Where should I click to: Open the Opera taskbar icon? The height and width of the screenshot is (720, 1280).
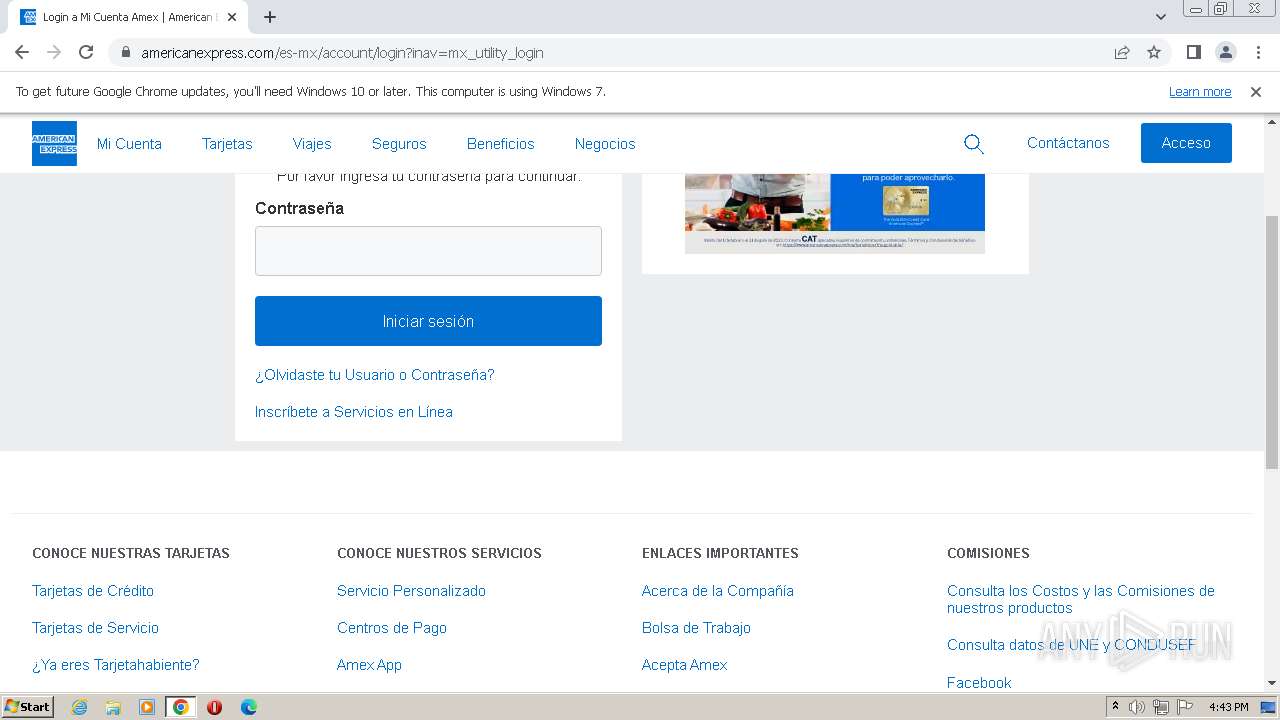pyautogui.click(x=214, y=707)
